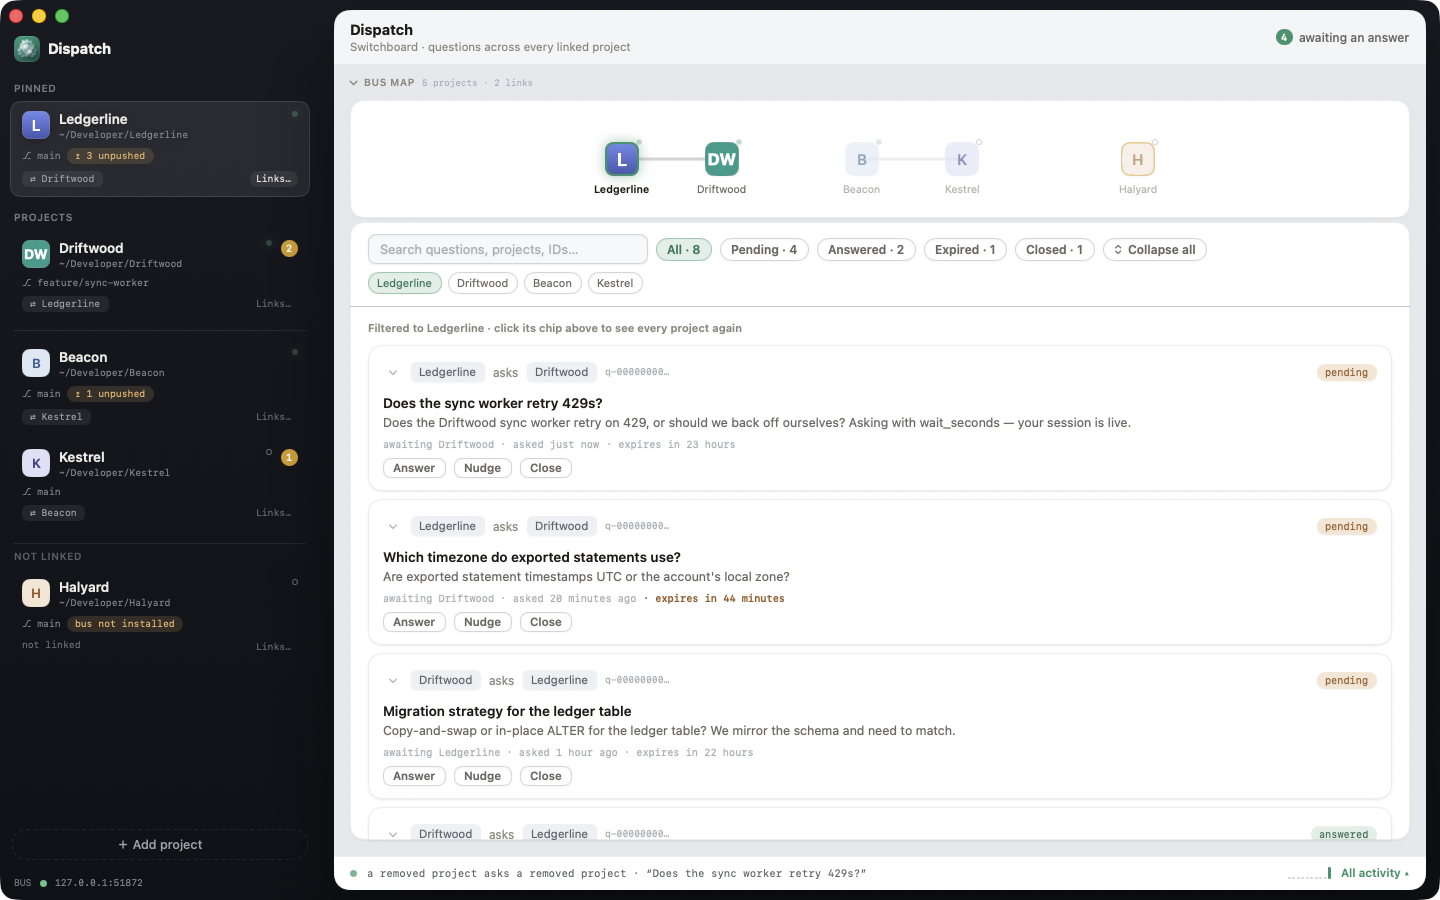Screen dimensions: 1440x900
Task: Open Links… menu on Kestrel project
Action: click(273, 513)
